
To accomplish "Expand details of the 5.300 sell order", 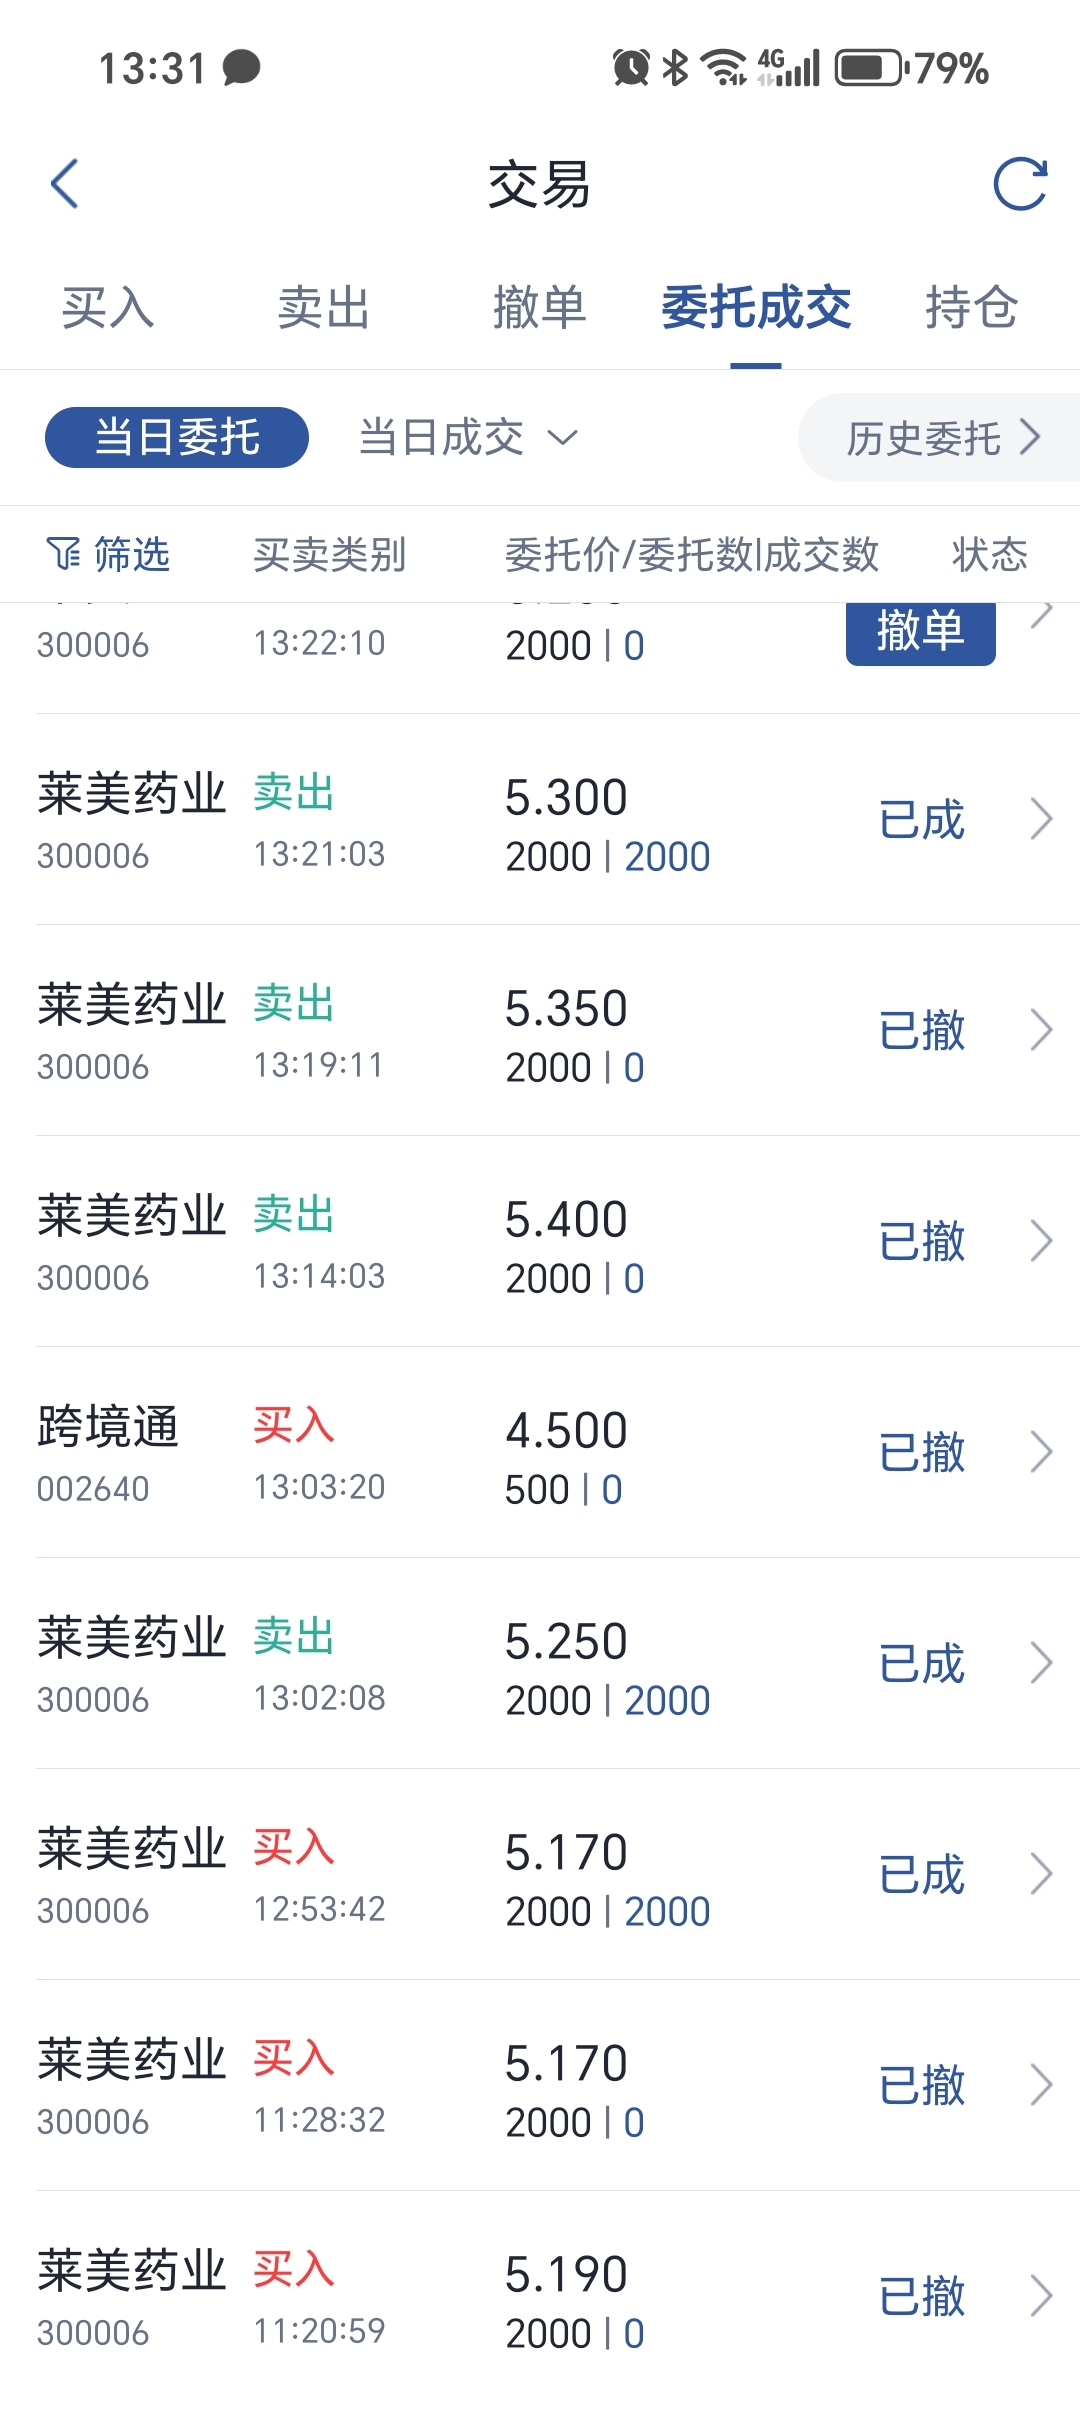I will tap(1041, 819).
